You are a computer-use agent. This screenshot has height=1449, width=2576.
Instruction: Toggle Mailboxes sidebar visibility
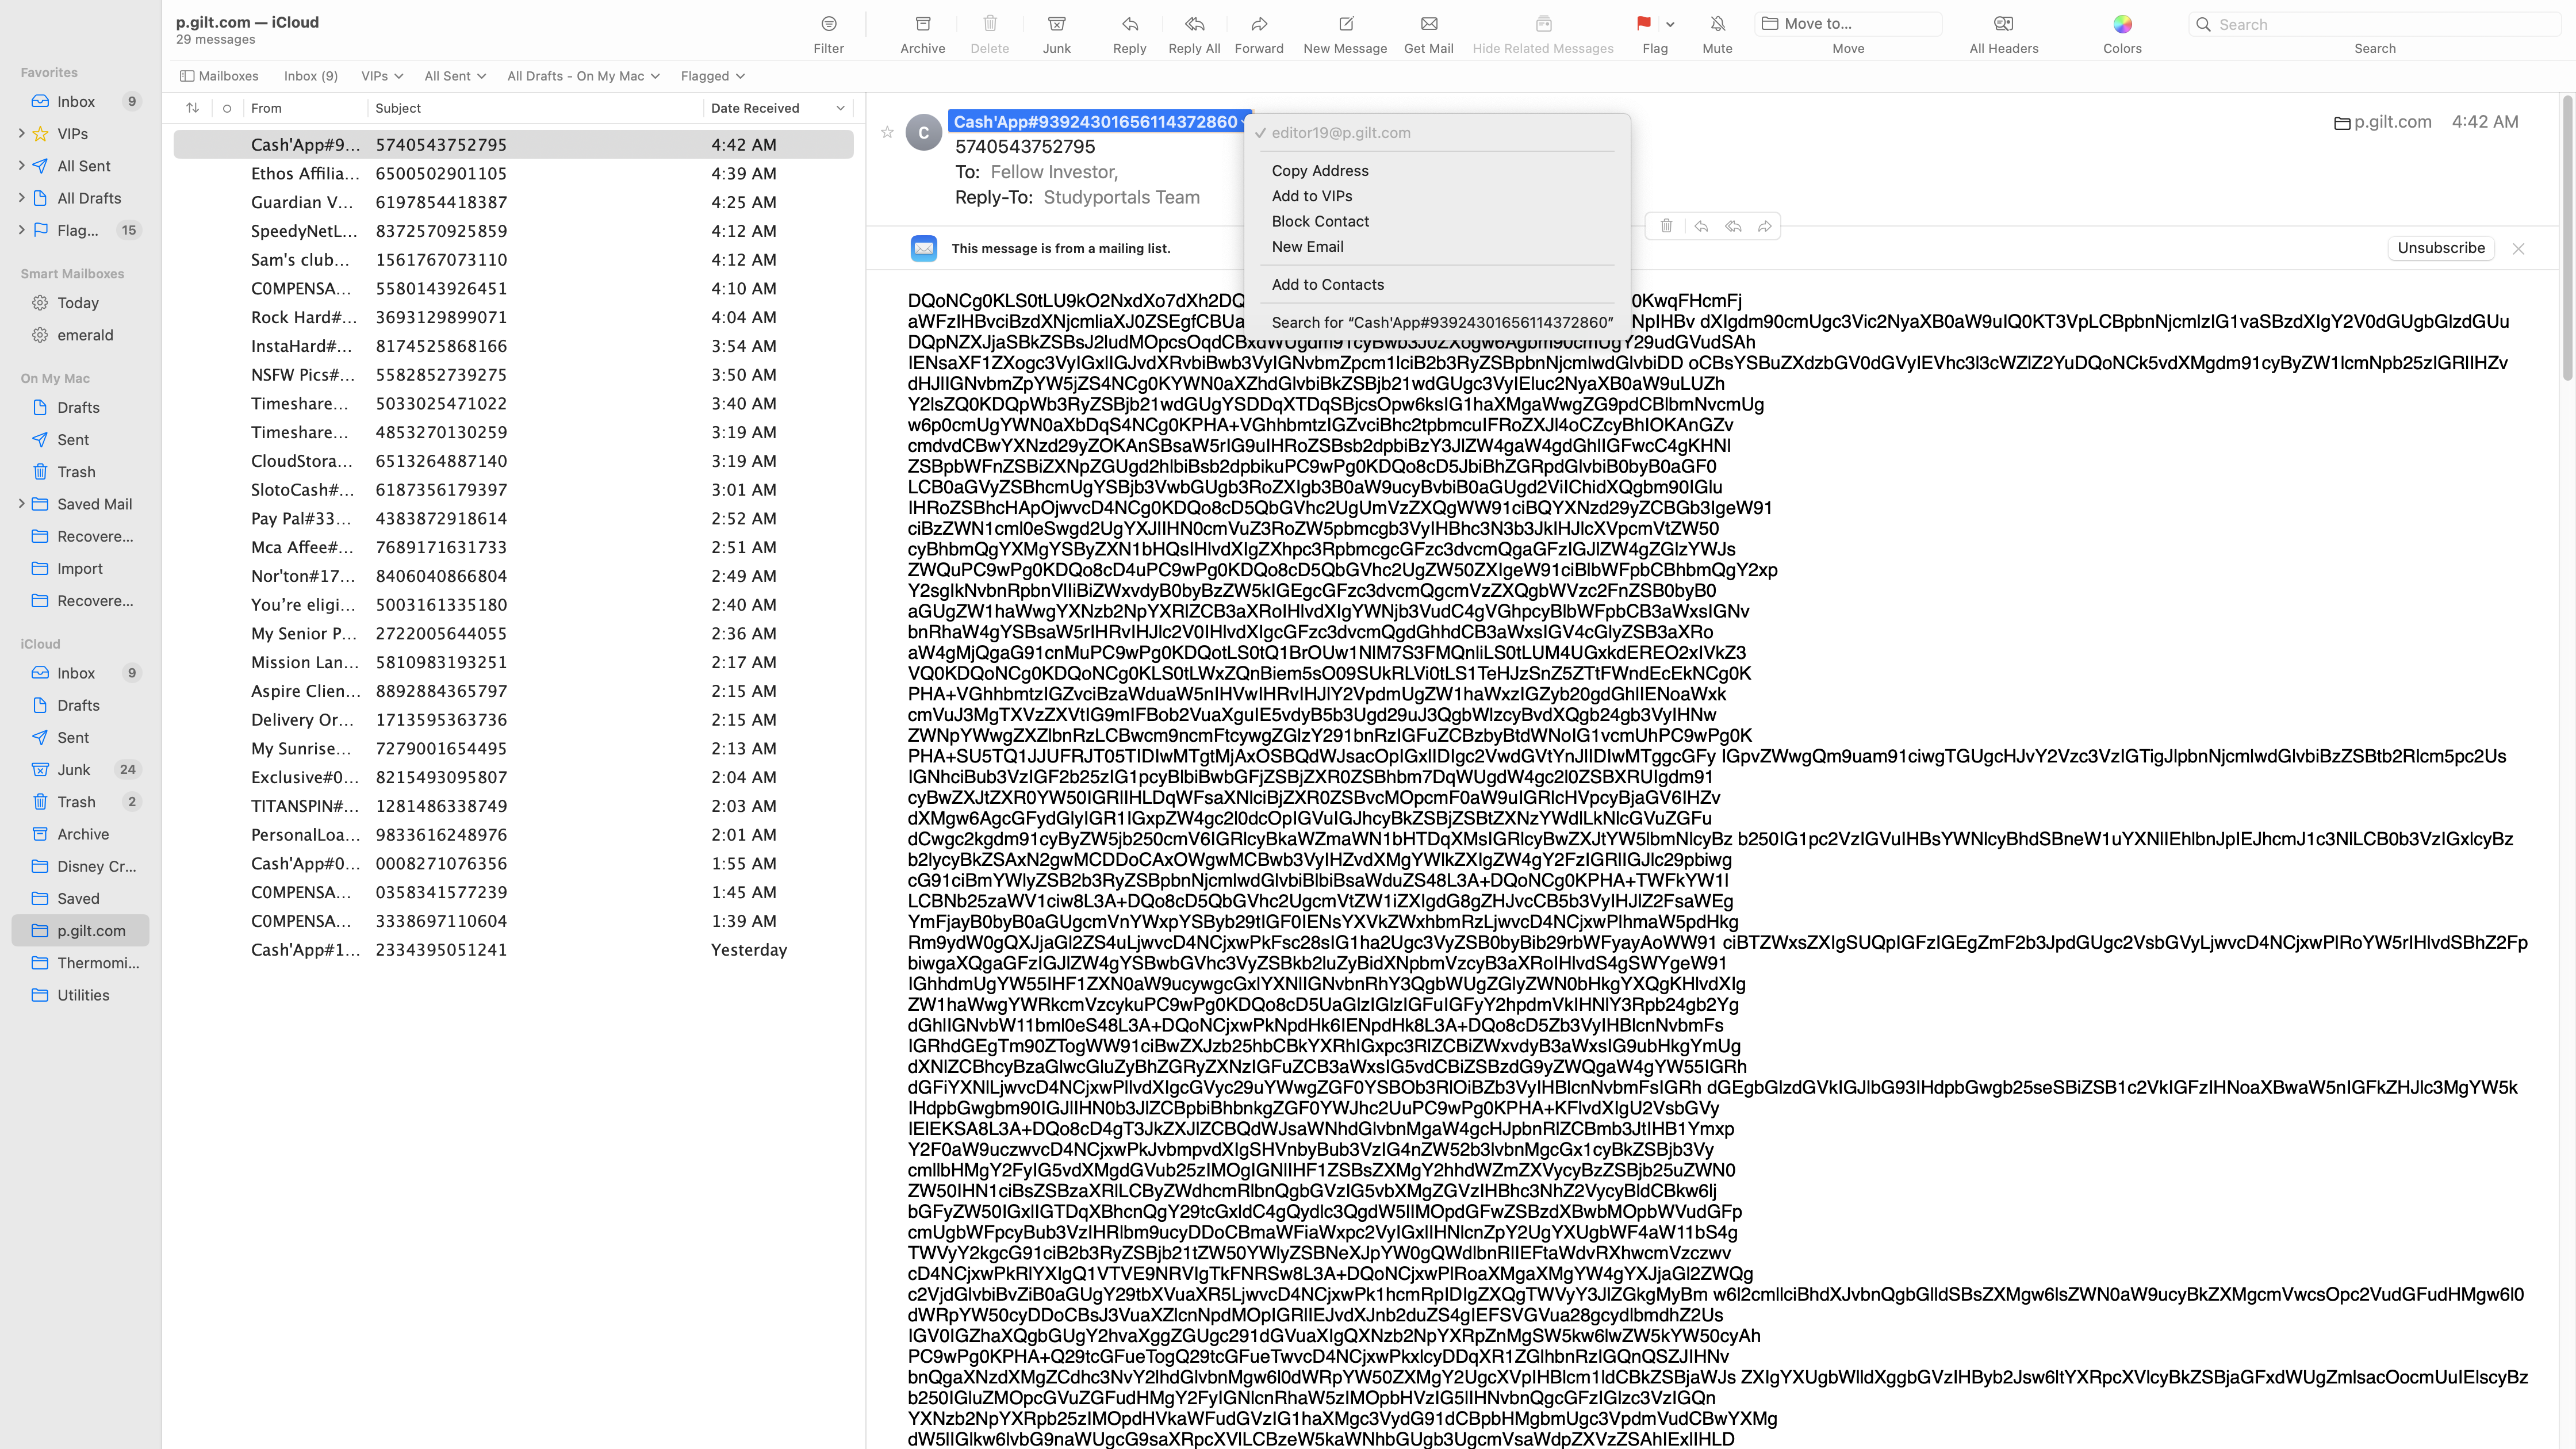pyautogui.click(x=219, y=76)
